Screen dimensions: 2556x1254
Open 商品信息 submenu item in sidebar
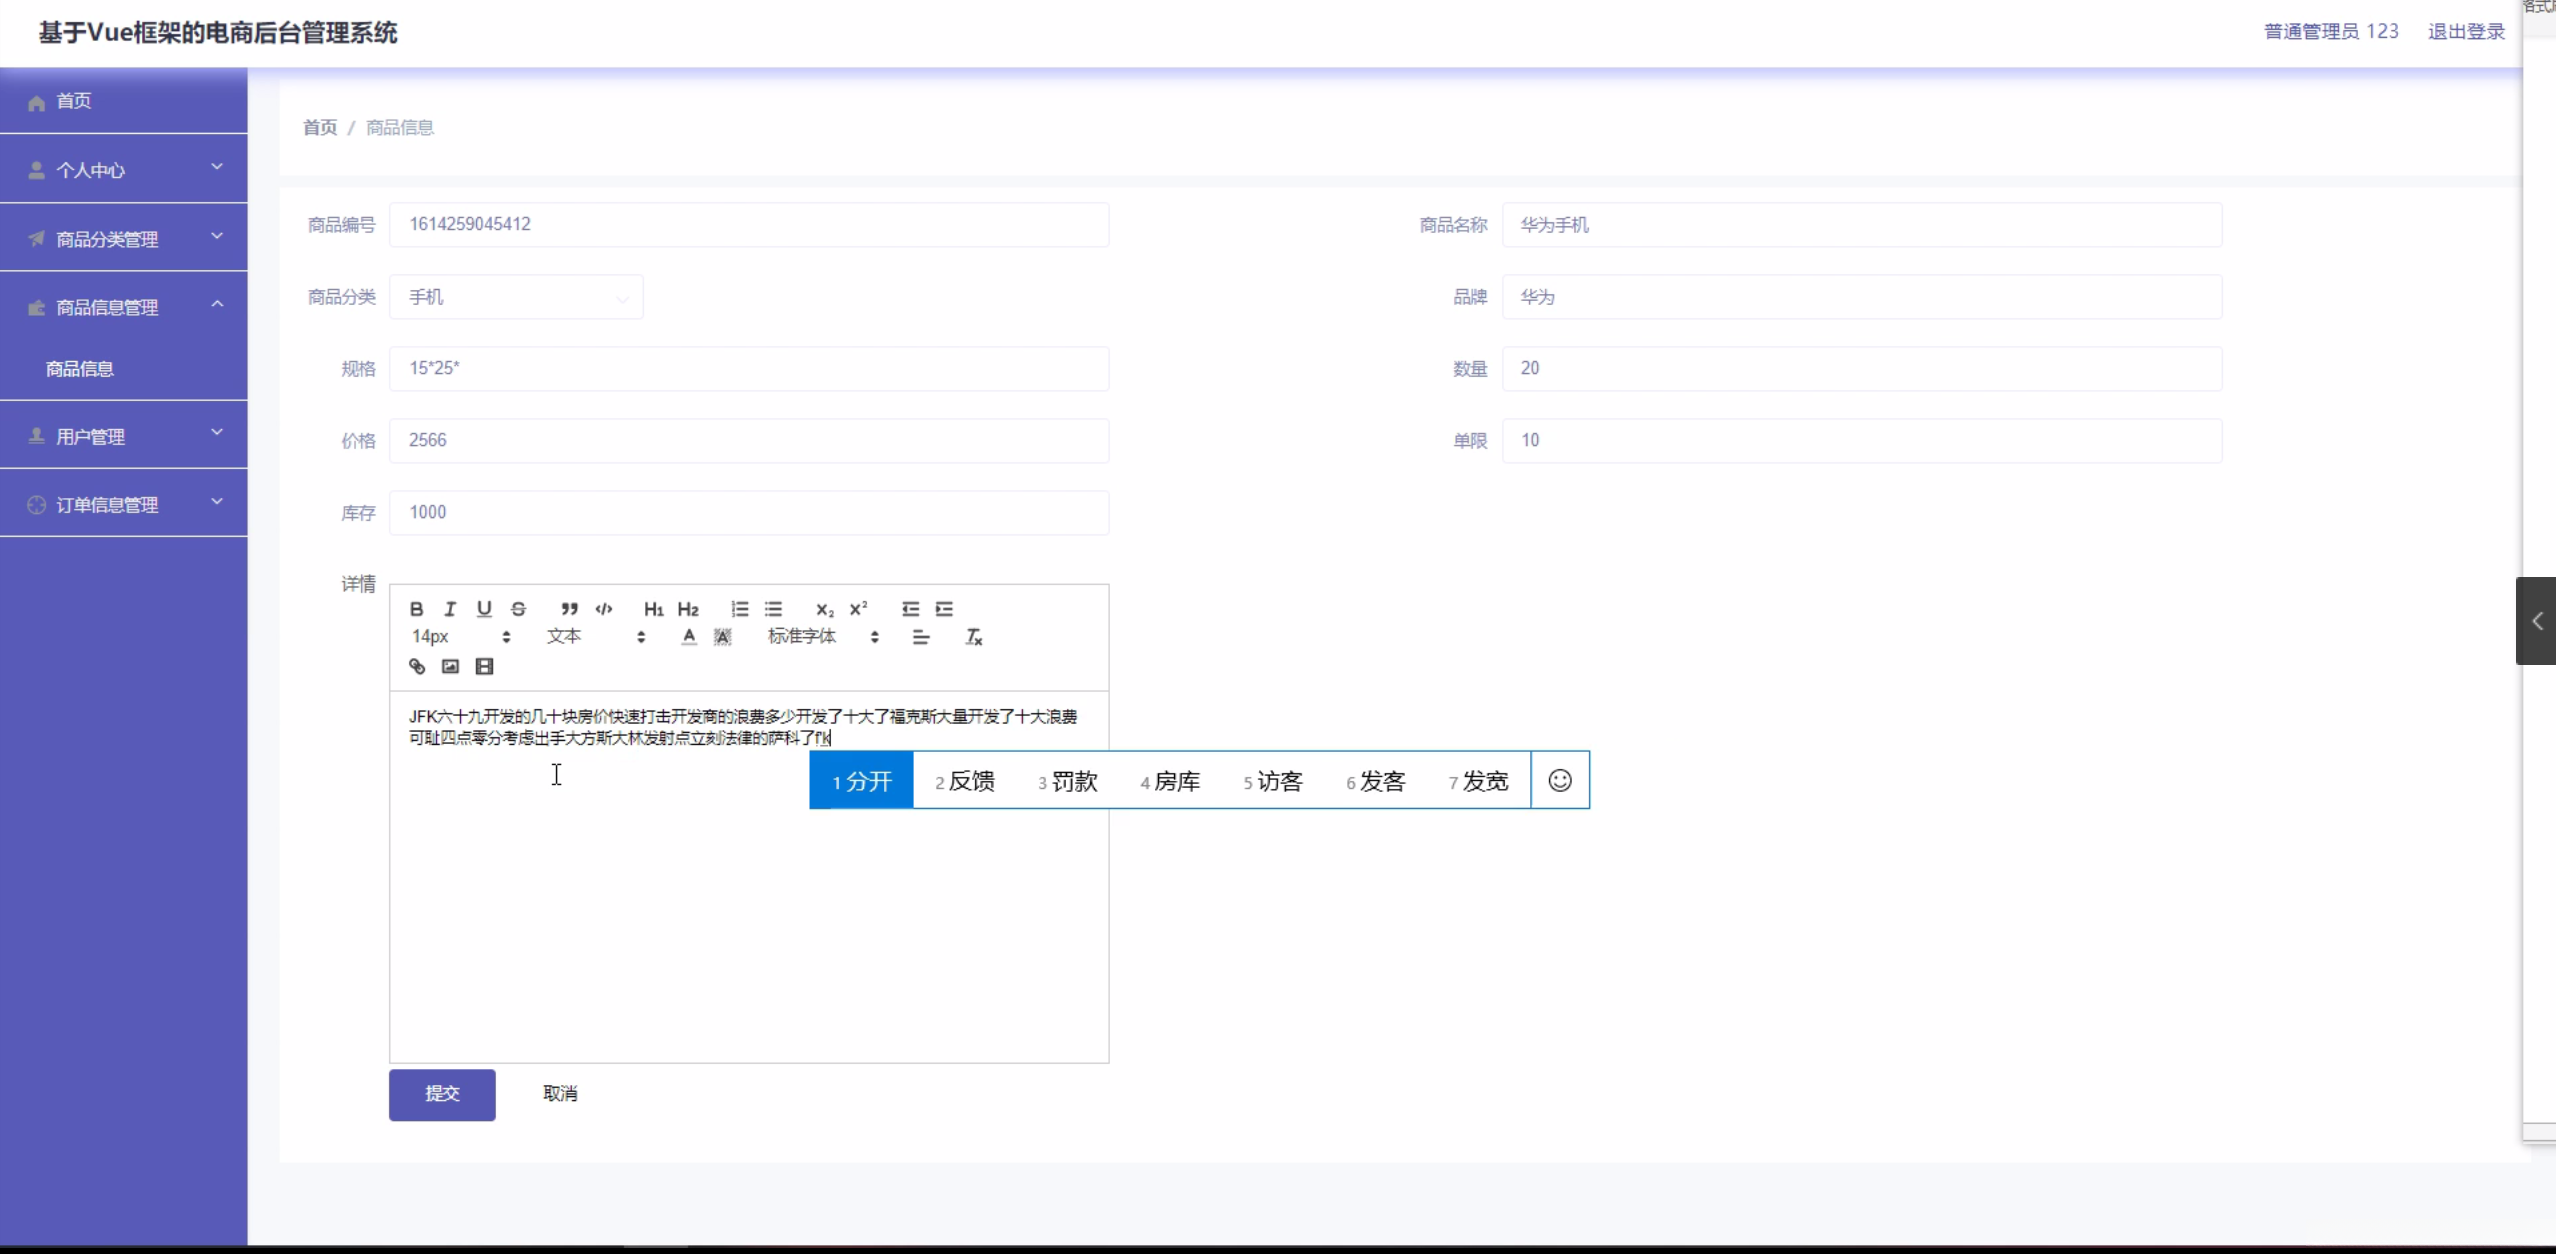coord(80,368)
